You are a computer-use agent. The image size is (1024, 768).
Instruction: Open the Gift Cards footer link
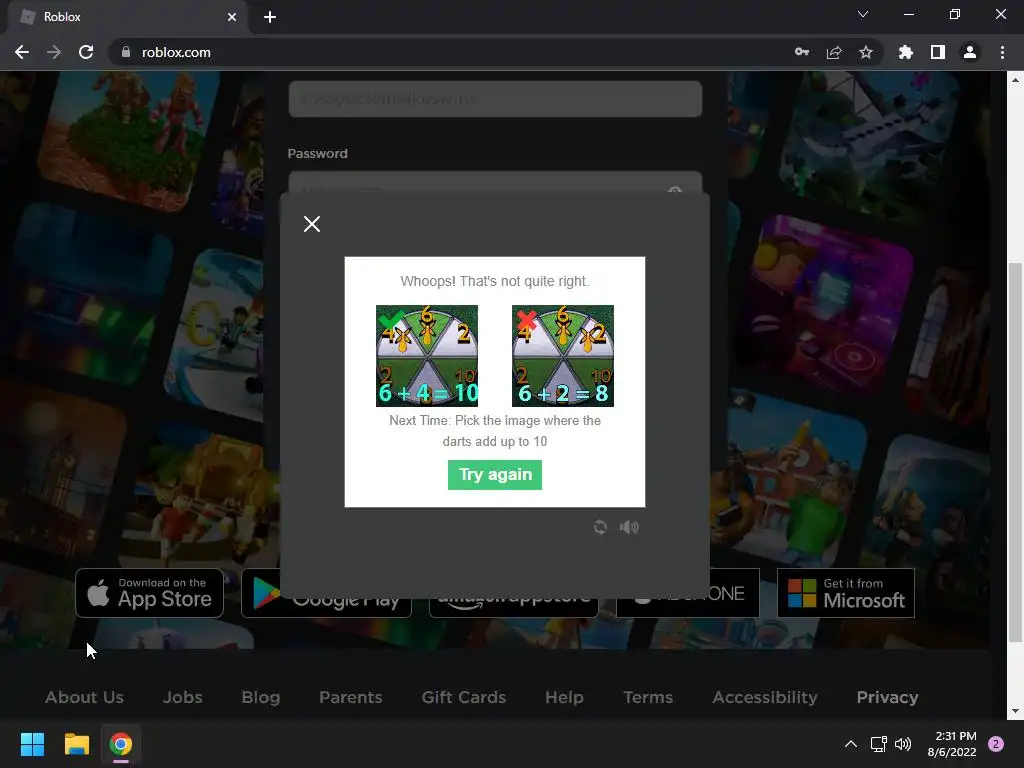pos(464,697)
